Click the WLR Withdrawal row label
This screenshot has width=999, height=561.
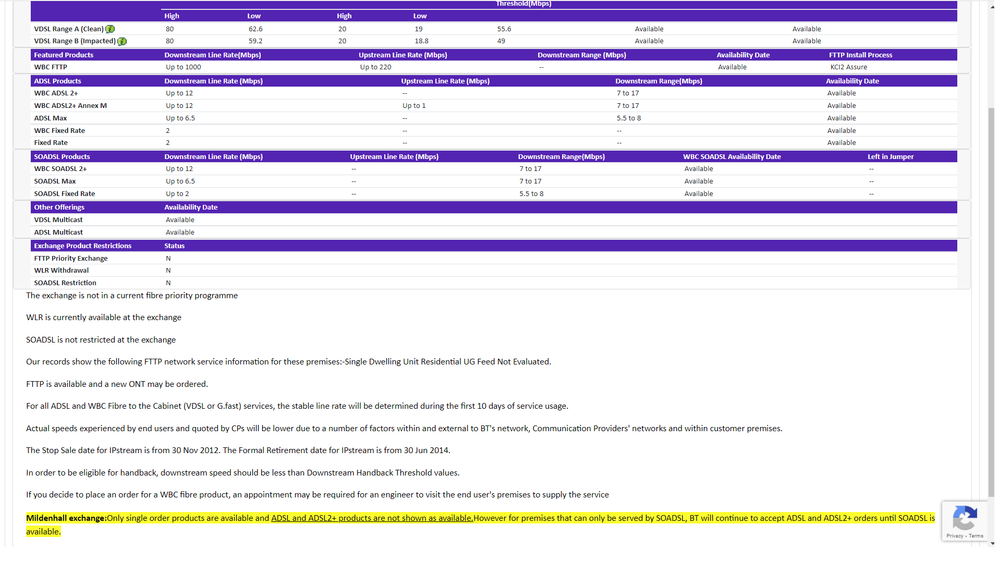pyautogui.click(x=61, y=270)
